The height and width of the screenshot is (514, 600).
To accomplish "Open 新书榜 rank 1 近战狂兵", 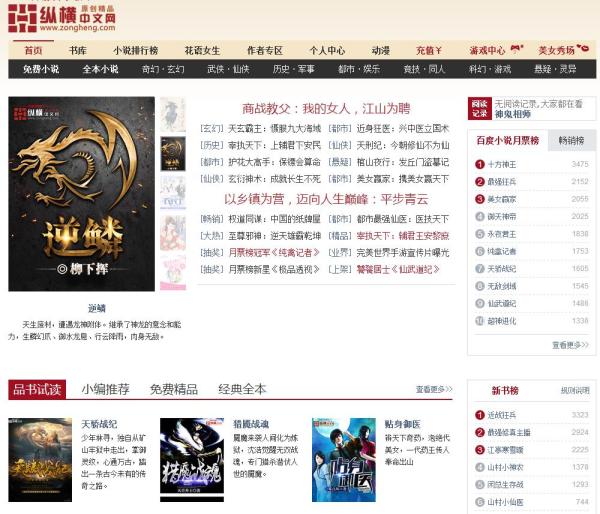I will [501, 415].
